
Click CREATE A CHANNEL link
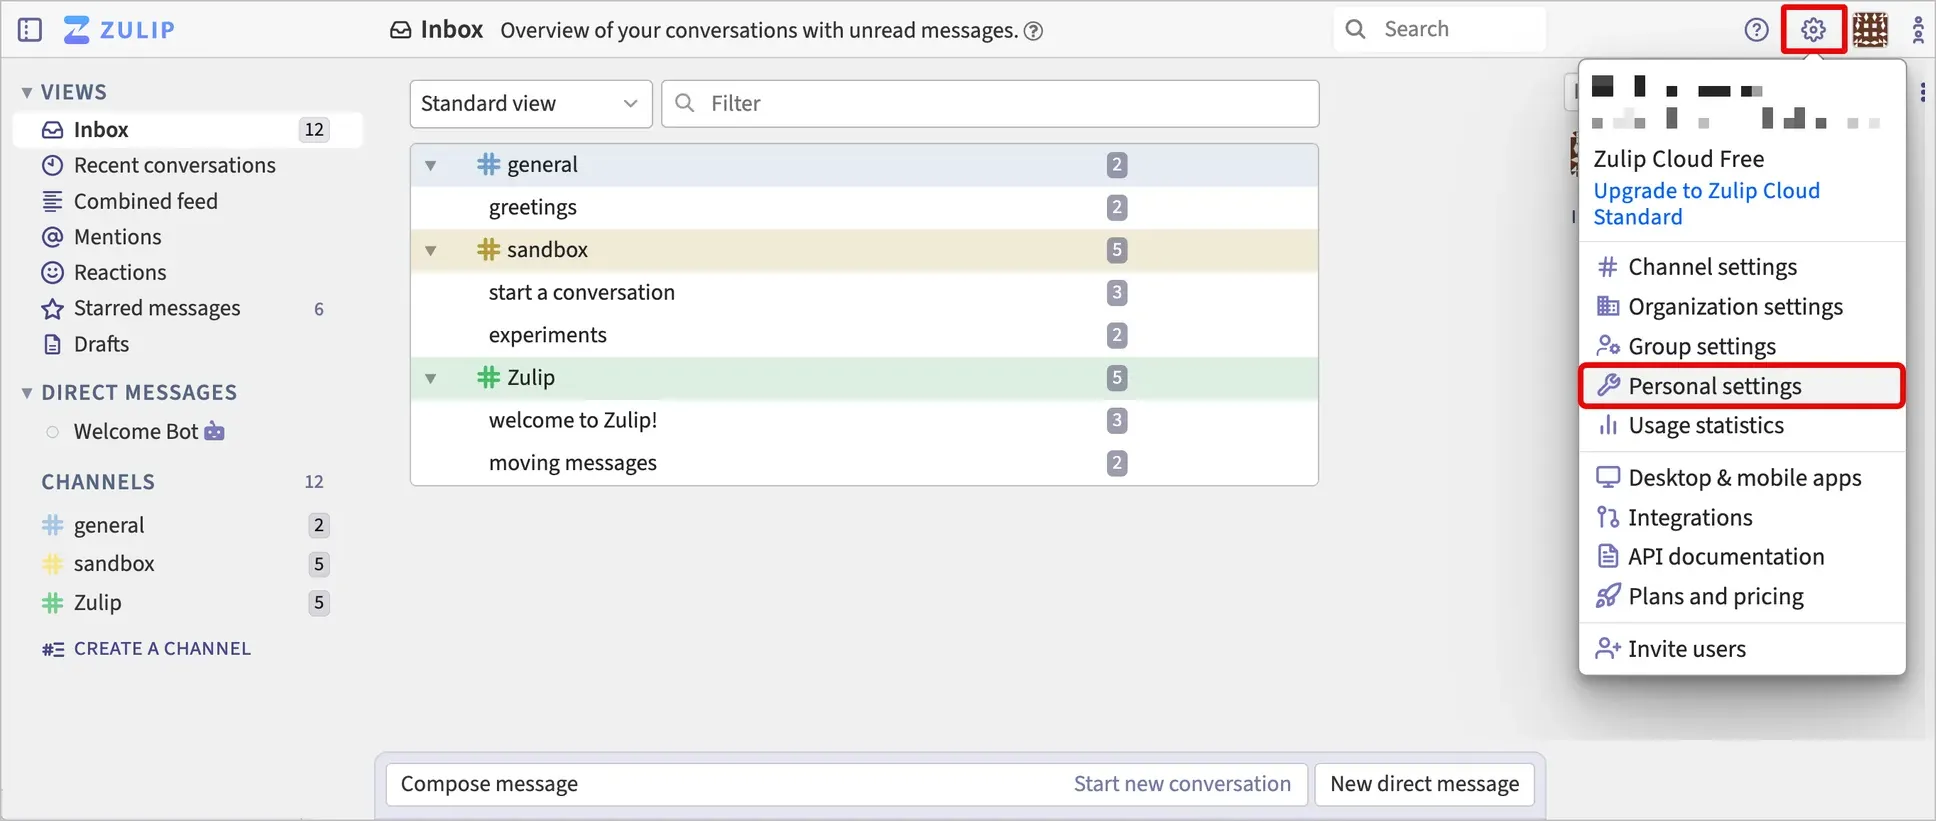pyautogui.click(x=162, y=649)
